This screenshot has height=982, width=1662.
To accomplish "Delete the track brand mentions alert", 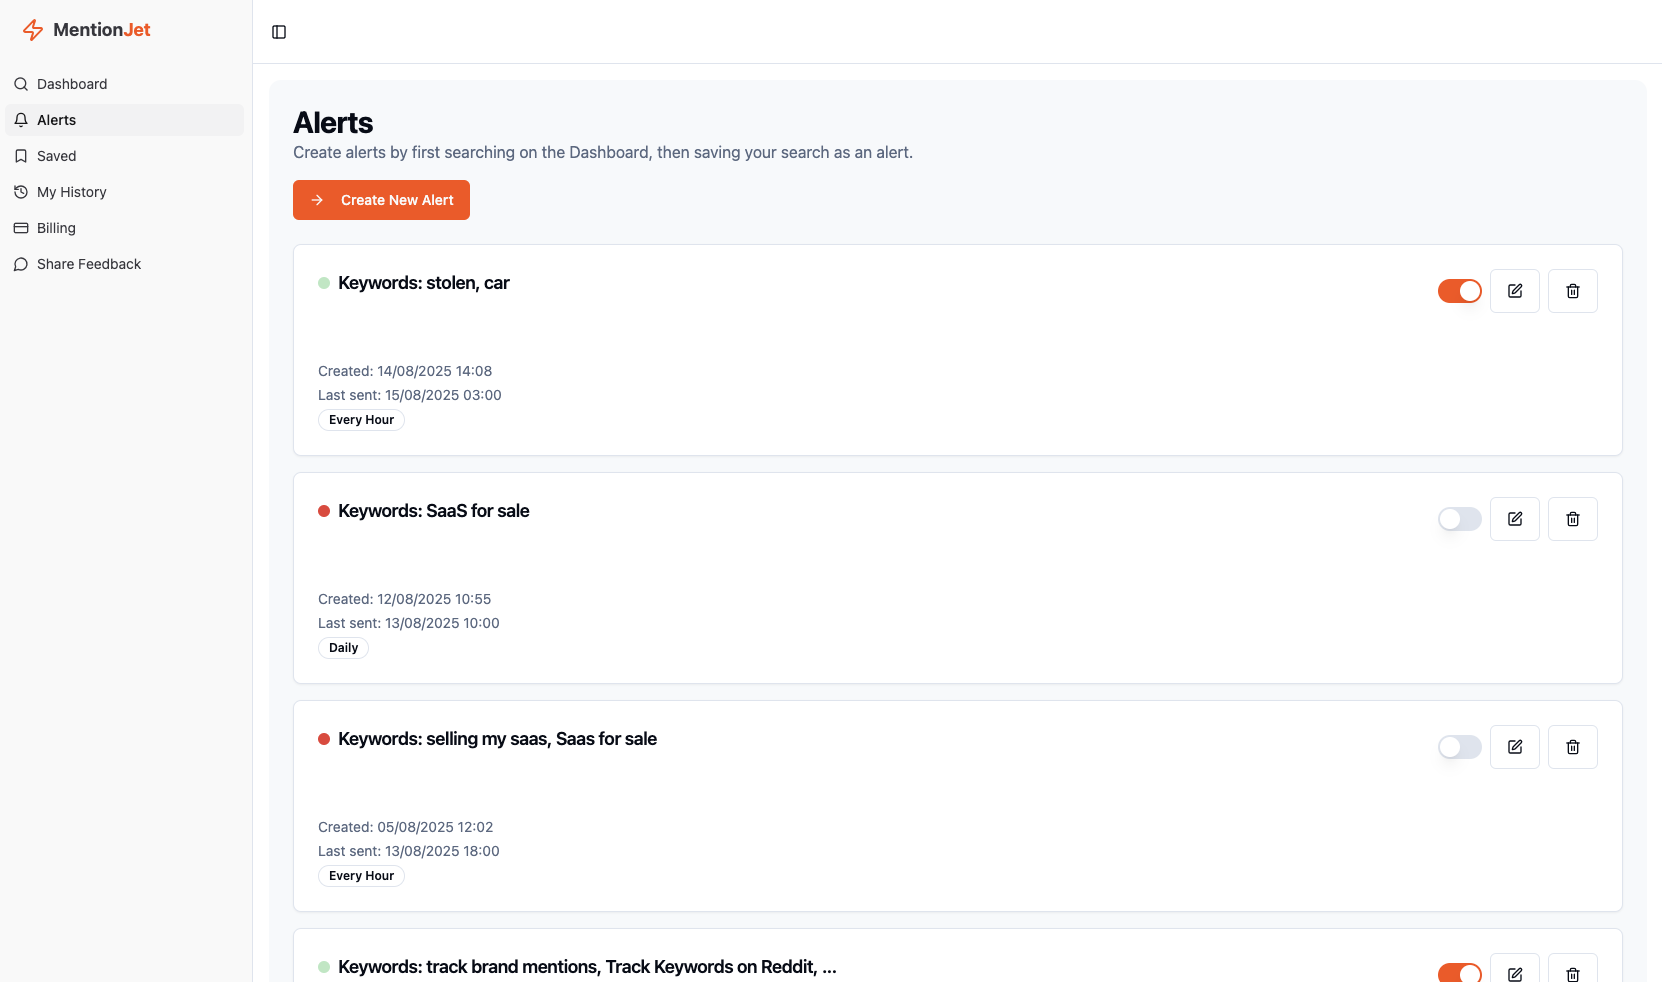I will pyautogui.click(x=1572, y=973).
